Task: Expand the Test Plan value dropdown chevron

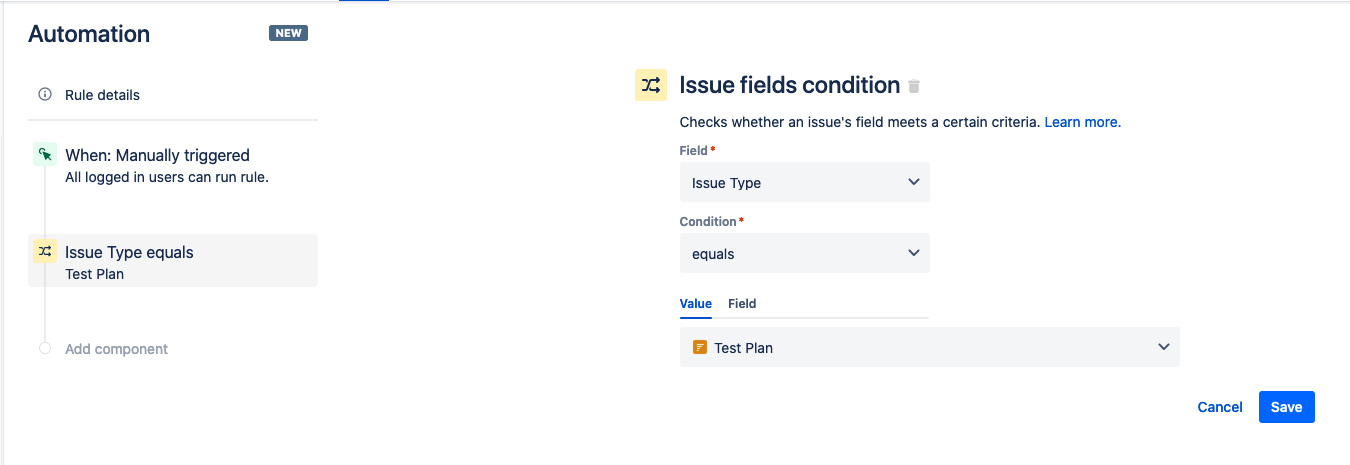Action: point(1163,347)
